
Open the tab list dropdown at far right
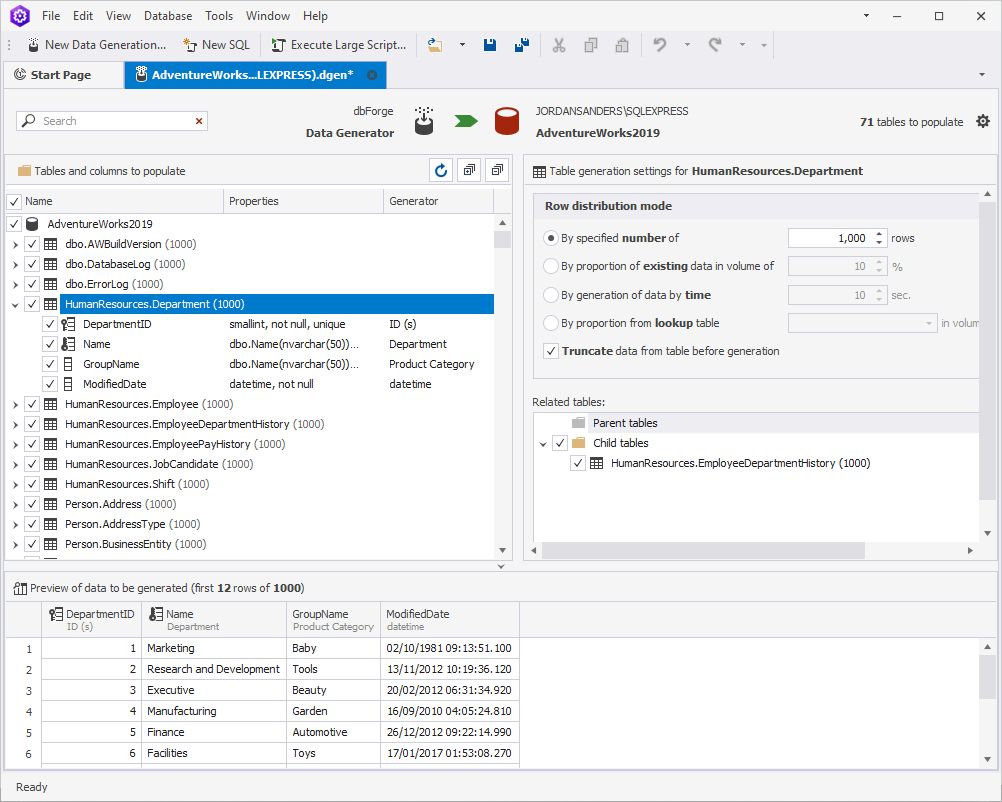[982, 75]
